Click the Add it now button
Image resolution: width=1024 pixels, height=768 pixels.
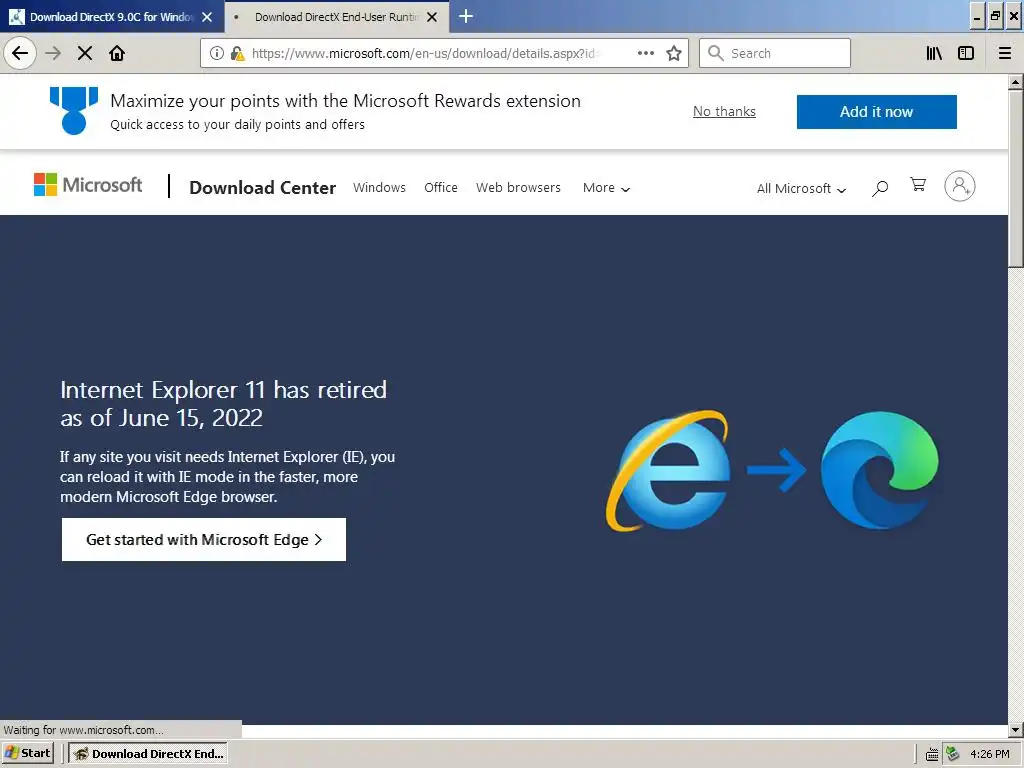(876, 112)
